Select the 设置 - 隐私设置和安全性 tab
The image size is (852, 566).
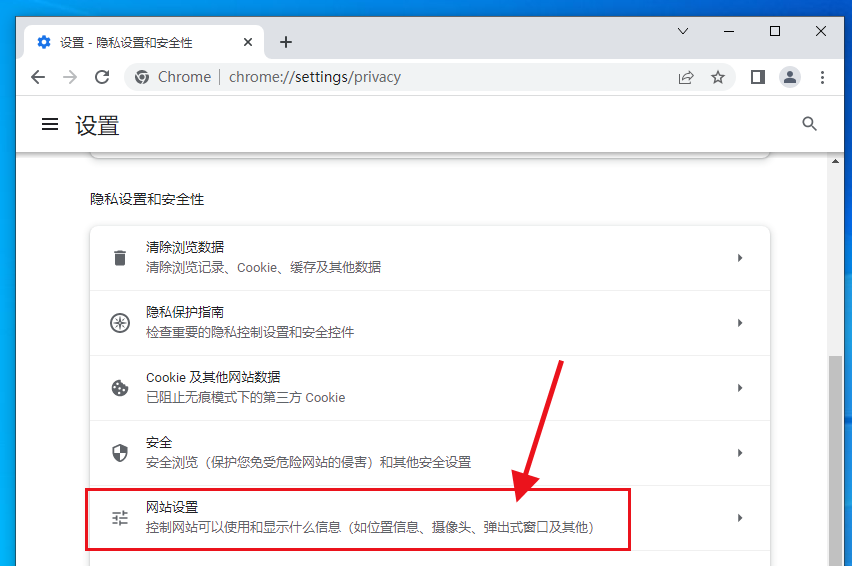[x=144, y=42]
